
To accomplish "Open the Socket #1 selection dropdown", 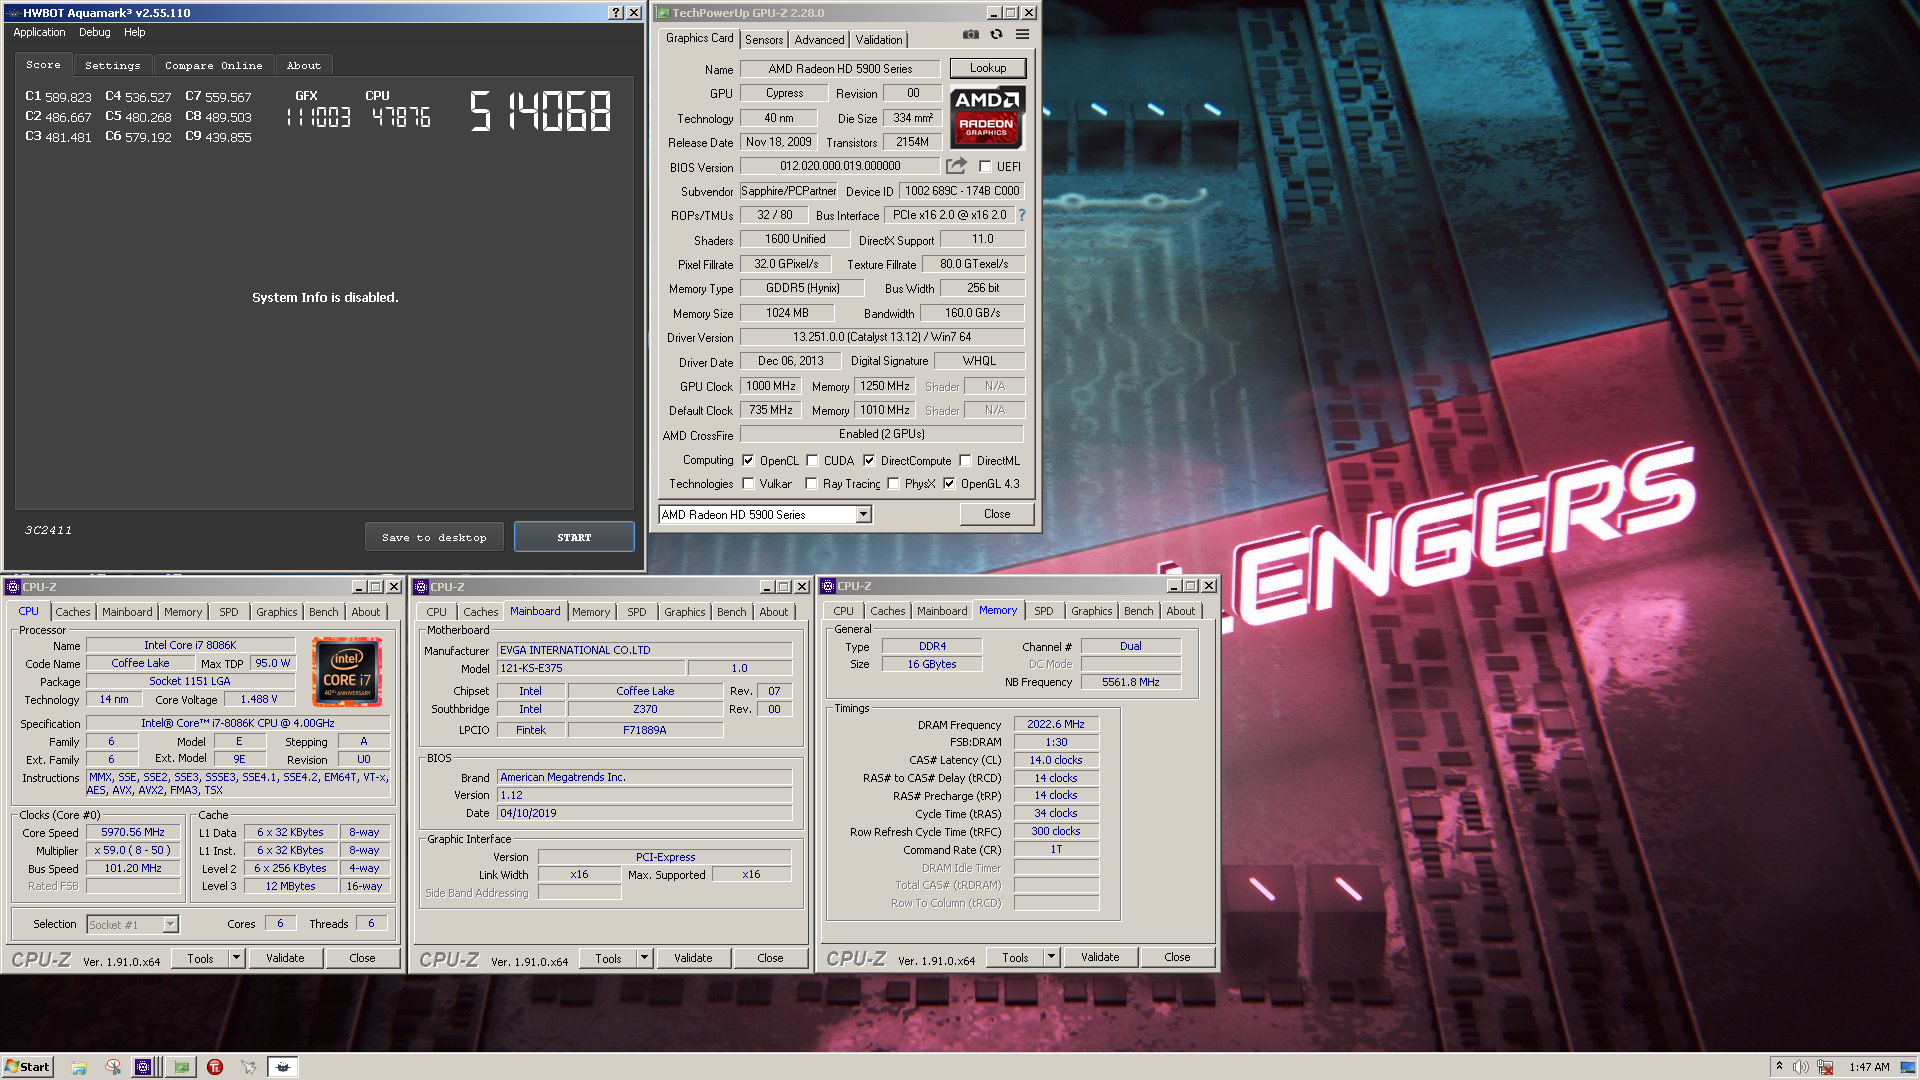I will (170, 924).
